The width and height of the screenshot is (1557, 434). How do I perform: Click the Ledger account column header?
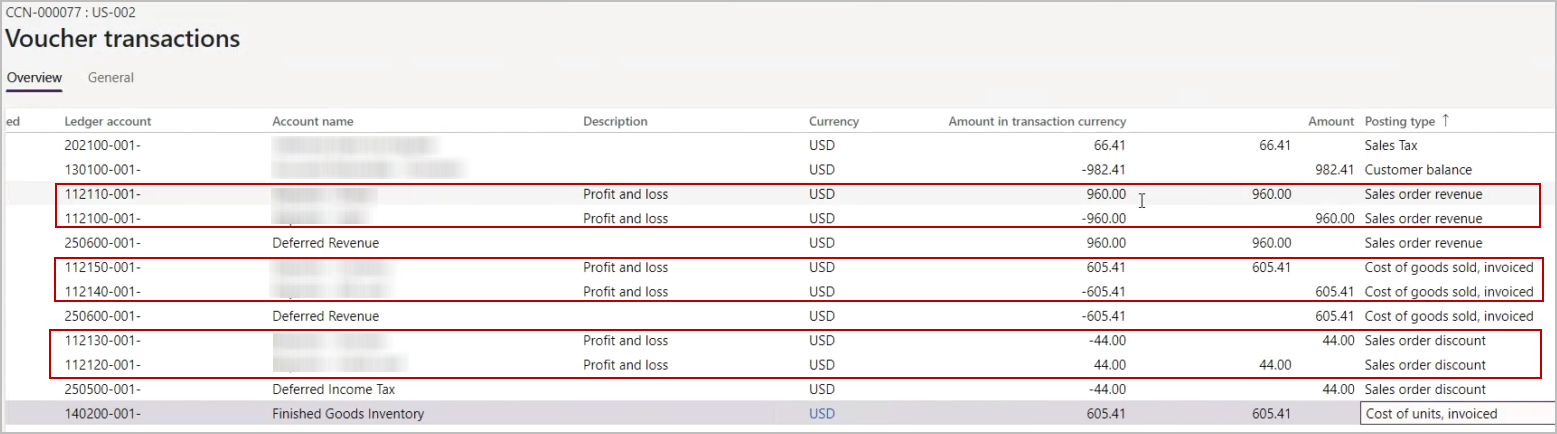click(x=108, y=122)
